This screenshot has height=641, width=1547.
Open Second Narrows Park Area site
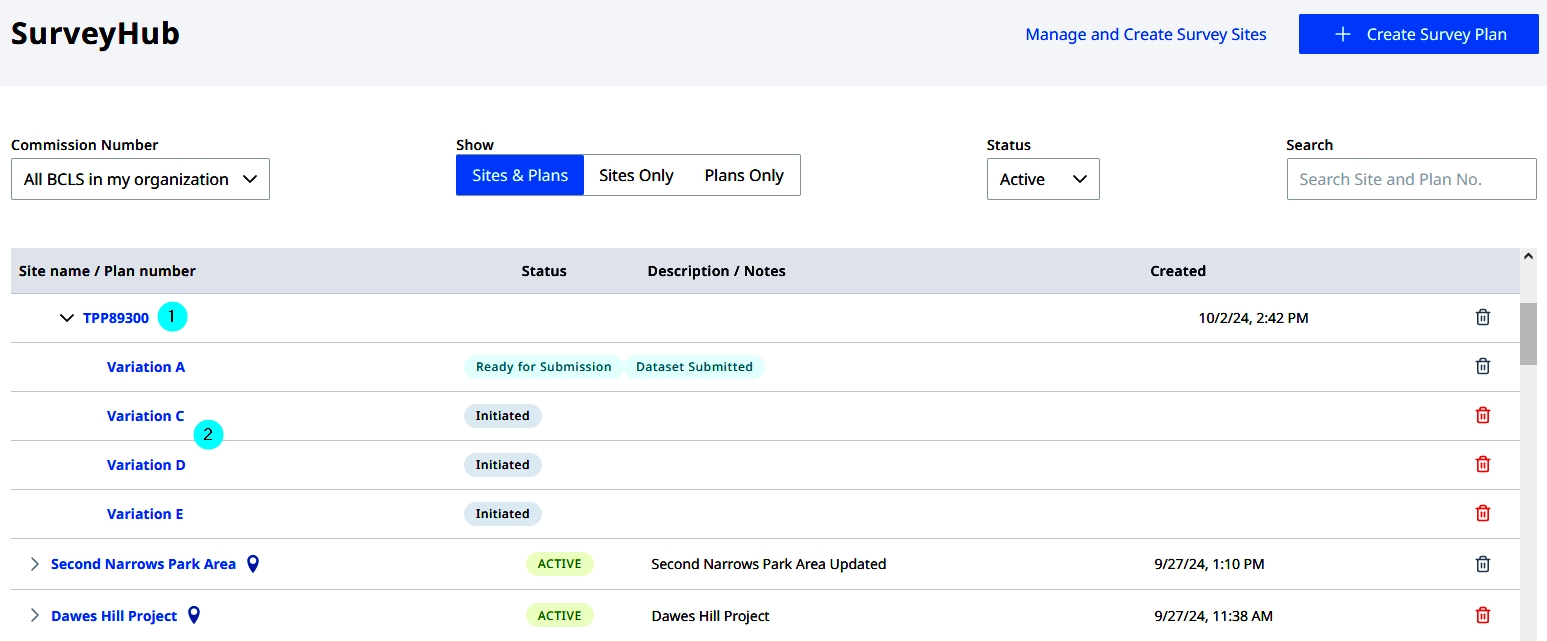pos(143,564)
